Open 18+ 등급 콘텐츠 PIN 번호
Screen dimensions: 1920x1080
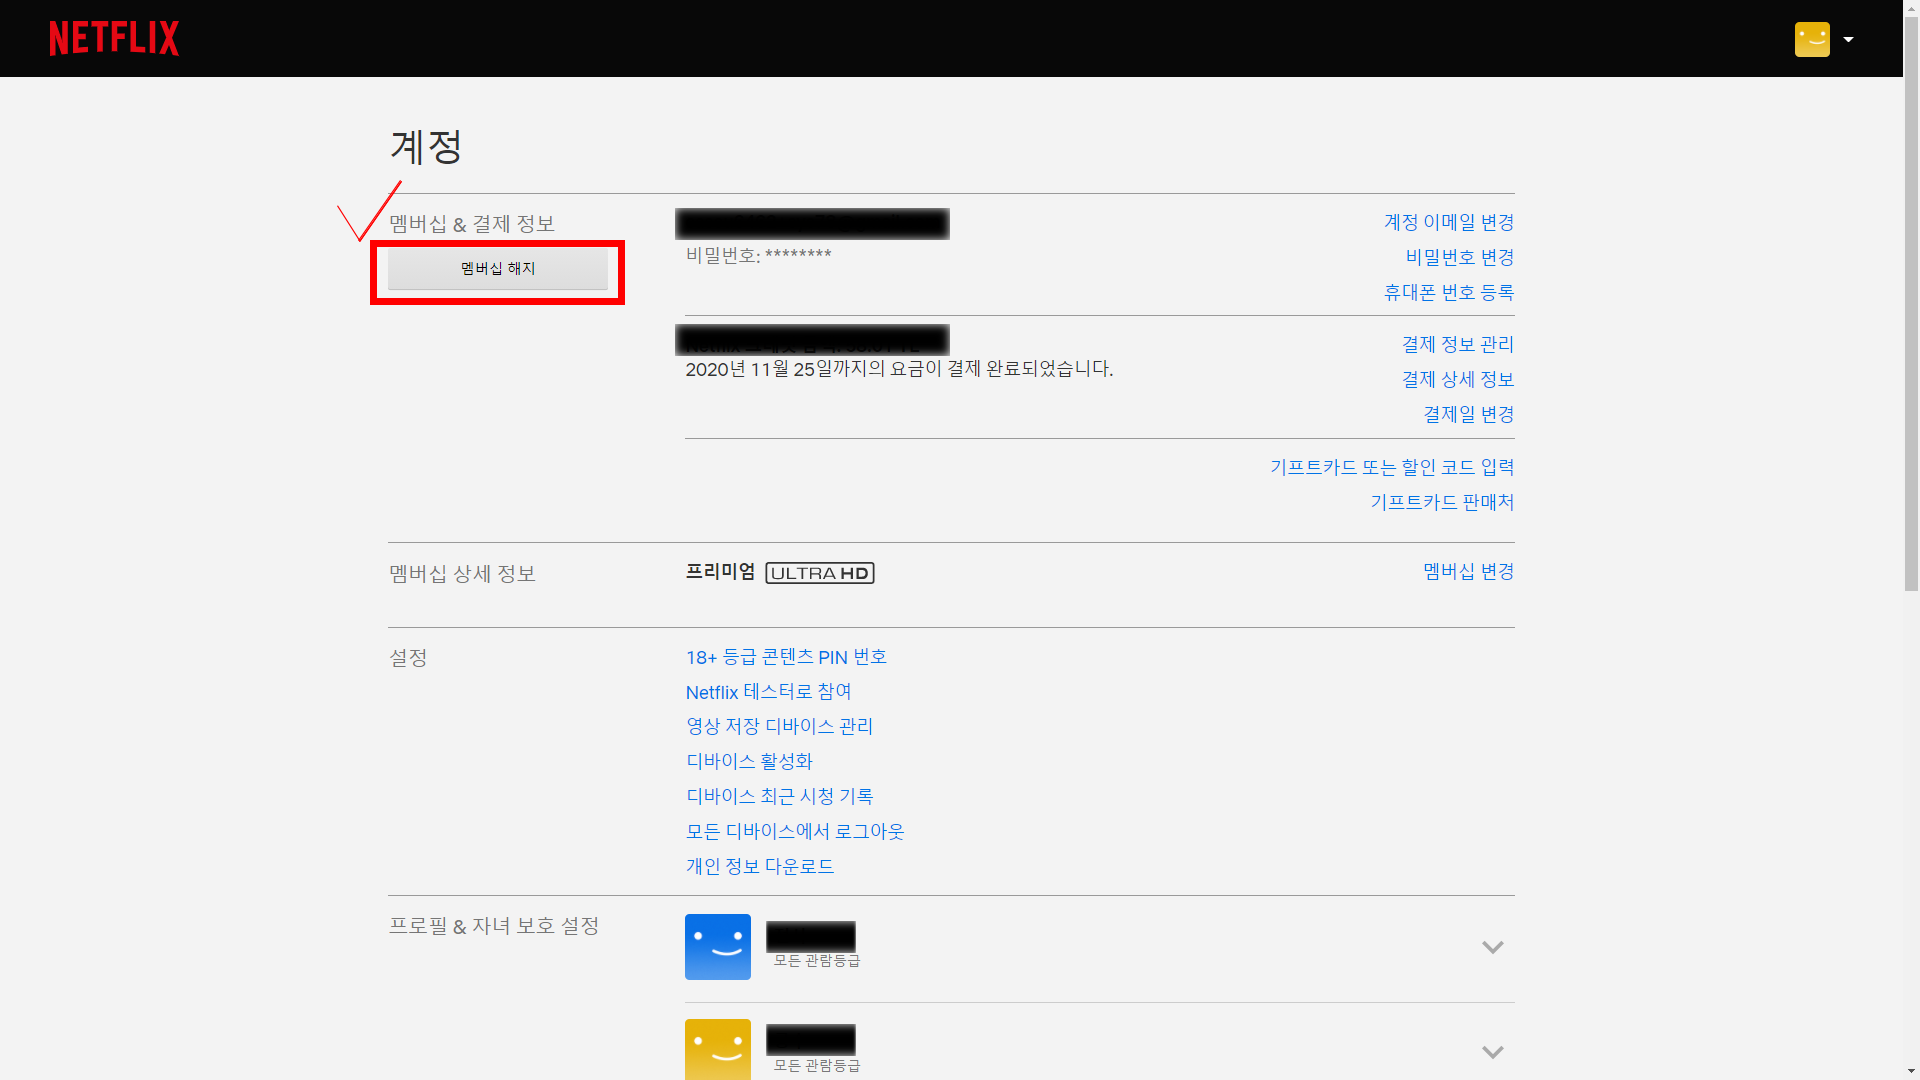pos(786,657)
